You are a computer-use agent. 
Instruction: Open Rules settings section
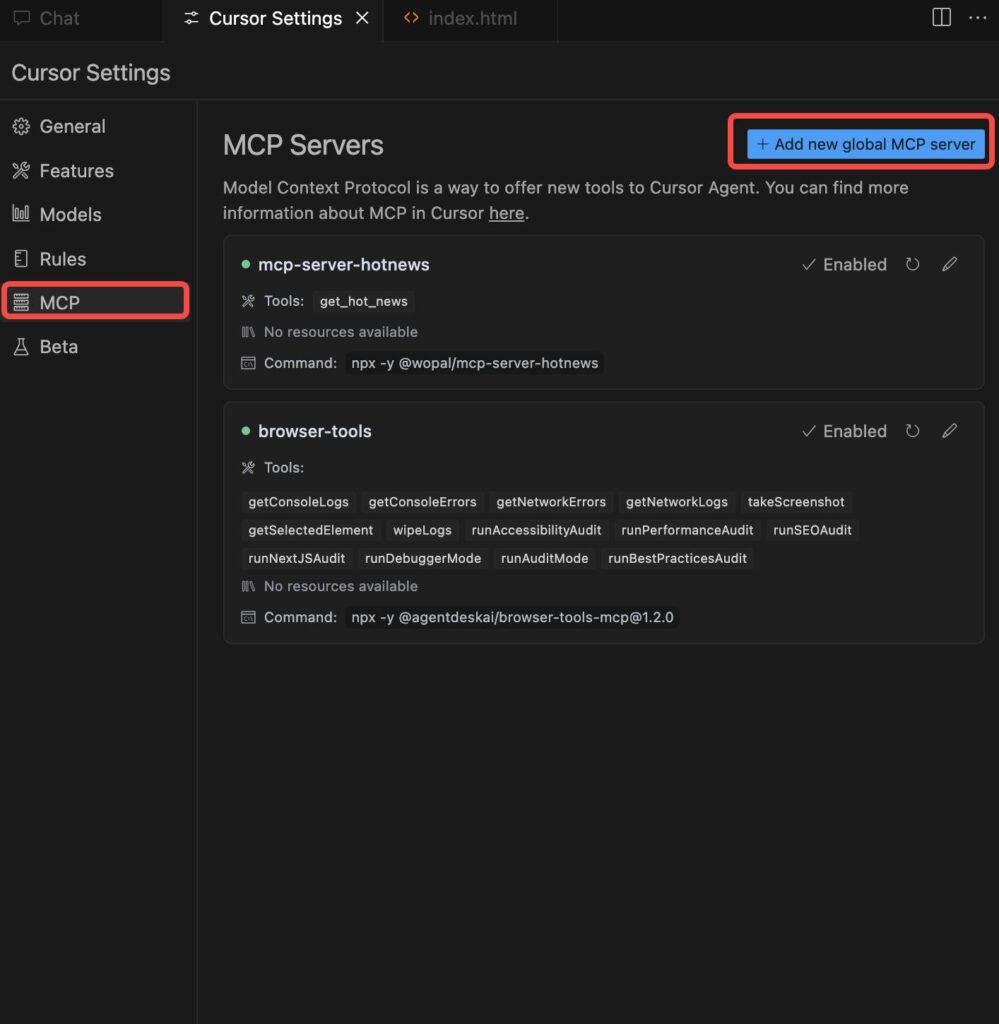(x=62, y=259)
